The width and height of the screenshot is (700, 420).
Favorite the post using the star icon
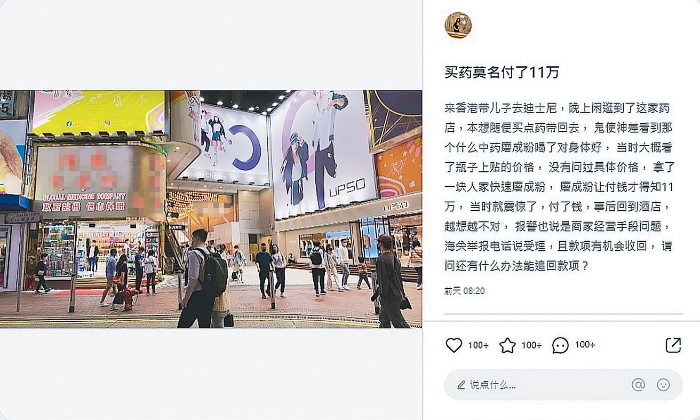[507, 345]
